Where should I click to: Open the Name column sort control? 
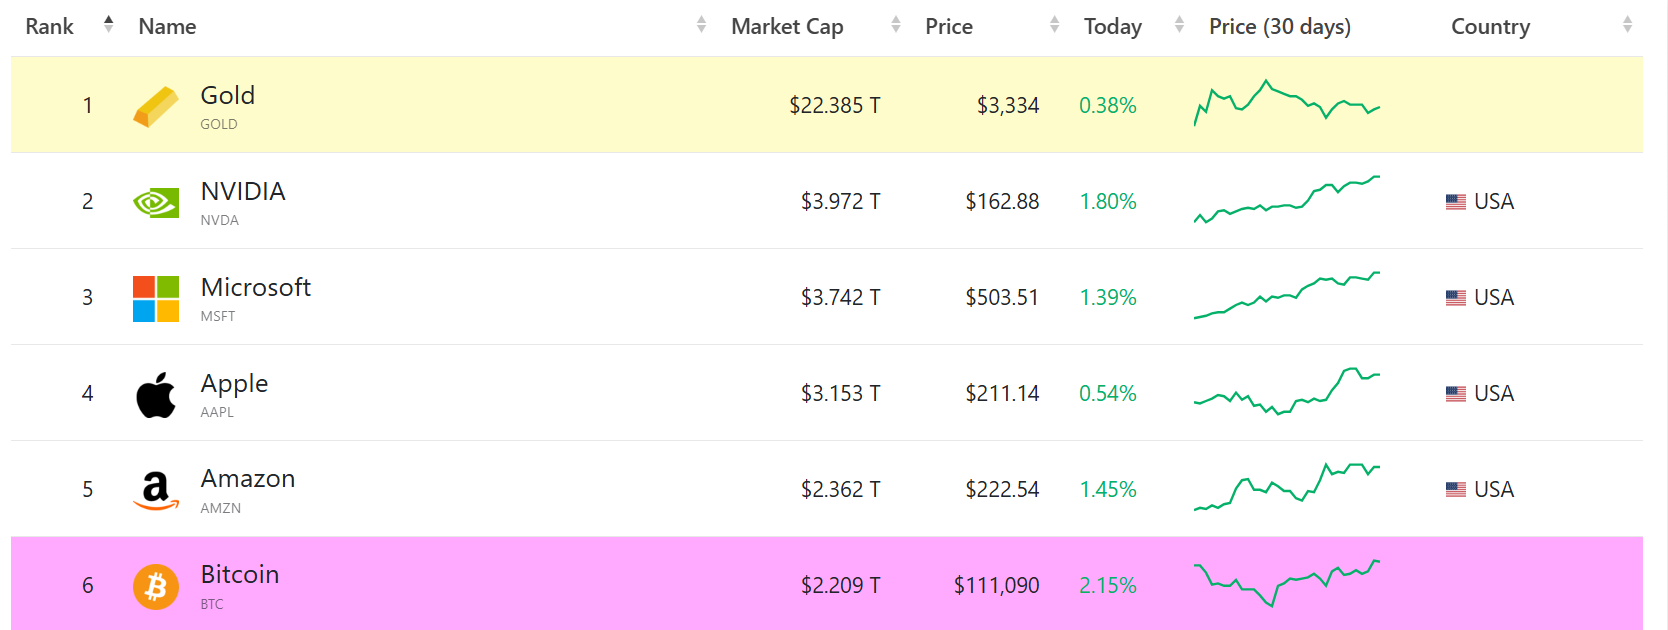click(x=700, y=26)
